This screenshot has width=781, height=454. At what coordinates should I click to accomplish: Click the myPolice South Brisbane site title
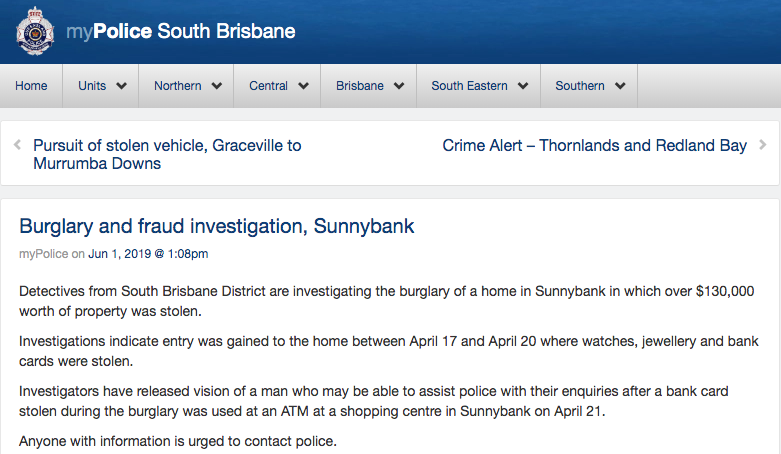pyautogui.click(x=181, y=31)
